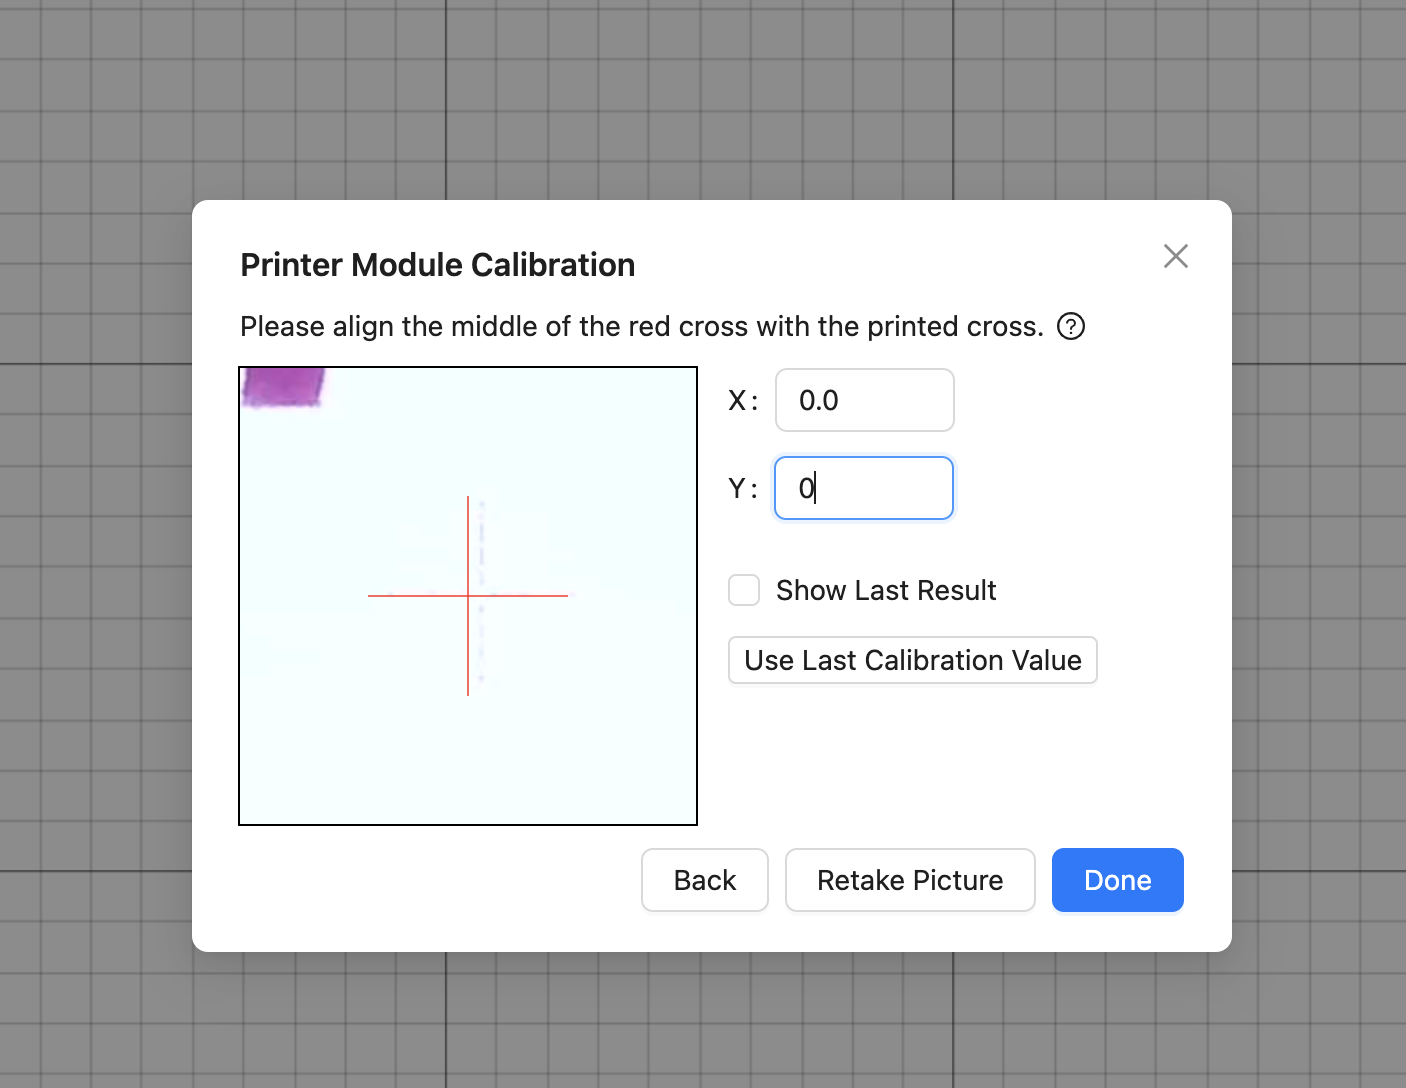The image size is (1406, 1088).
Task: Click the faint printed dashed vertical line
Action: tap(482, 590)
